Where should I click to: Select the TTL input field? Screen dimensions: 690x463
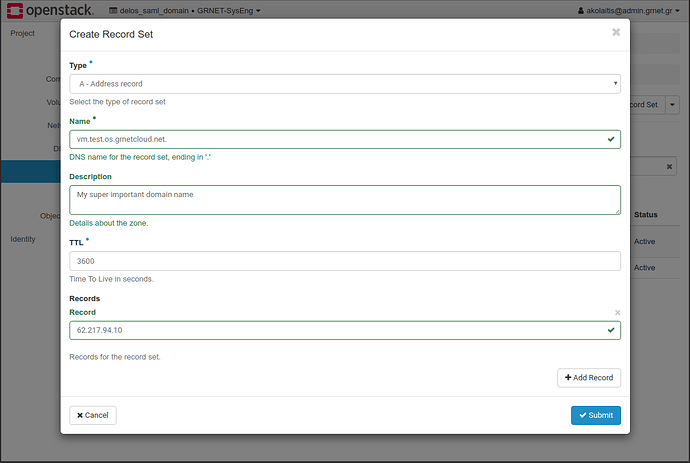[344, 261]
